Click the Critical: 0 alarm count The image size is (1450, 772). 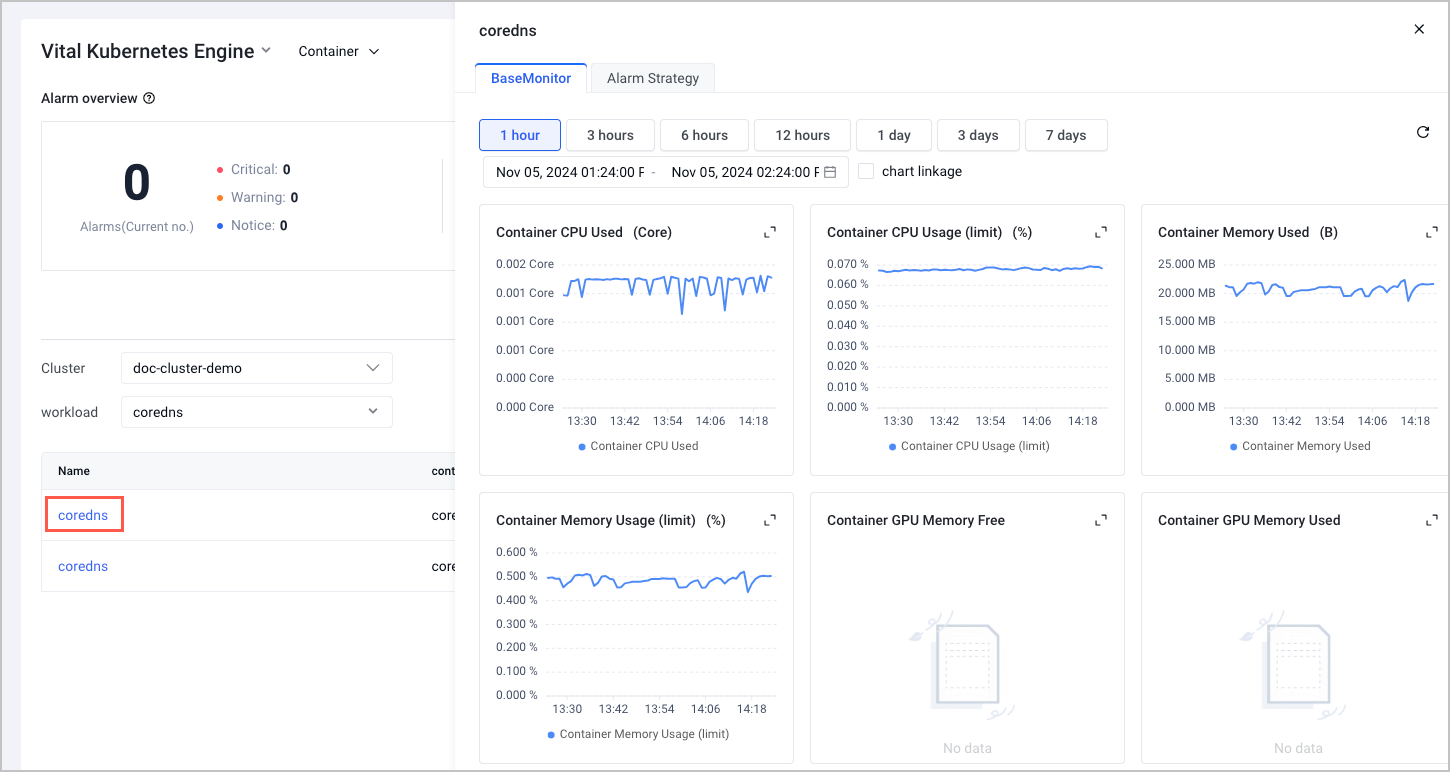(254, 170)
